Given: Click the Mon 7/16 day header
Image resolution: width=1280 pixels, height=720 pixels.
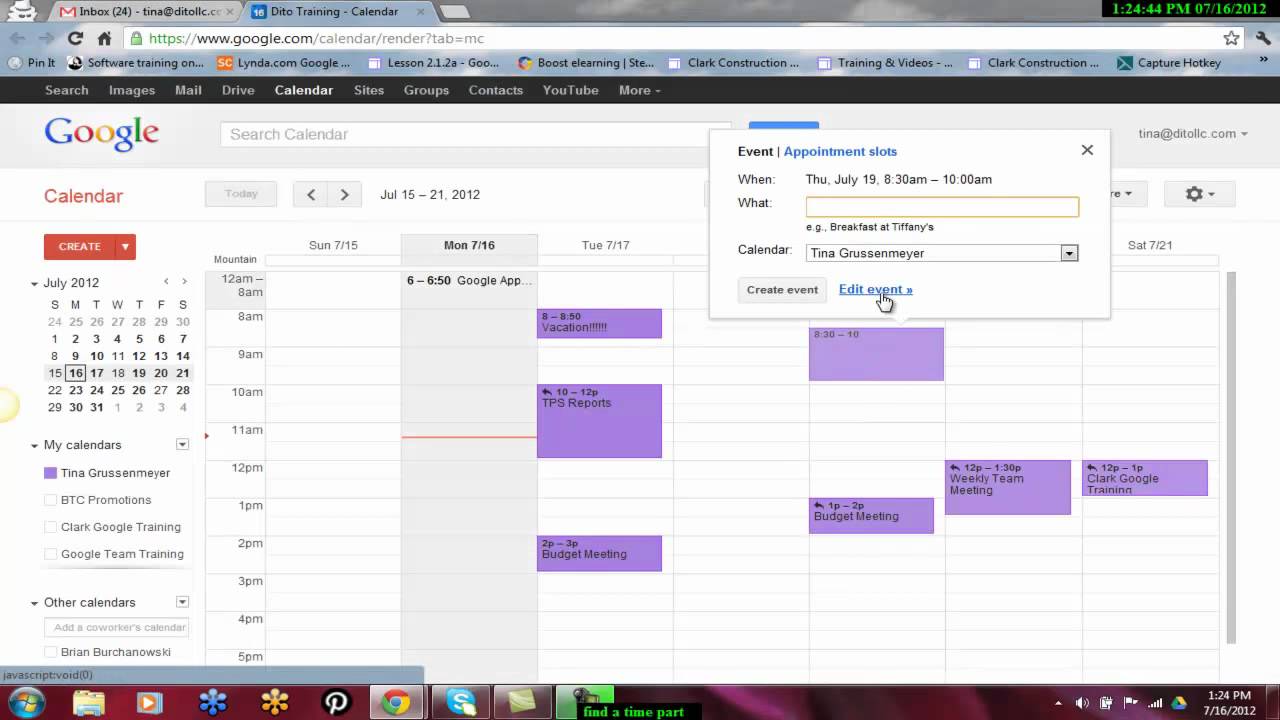Looking at the screenshot, I should point(469,245).
